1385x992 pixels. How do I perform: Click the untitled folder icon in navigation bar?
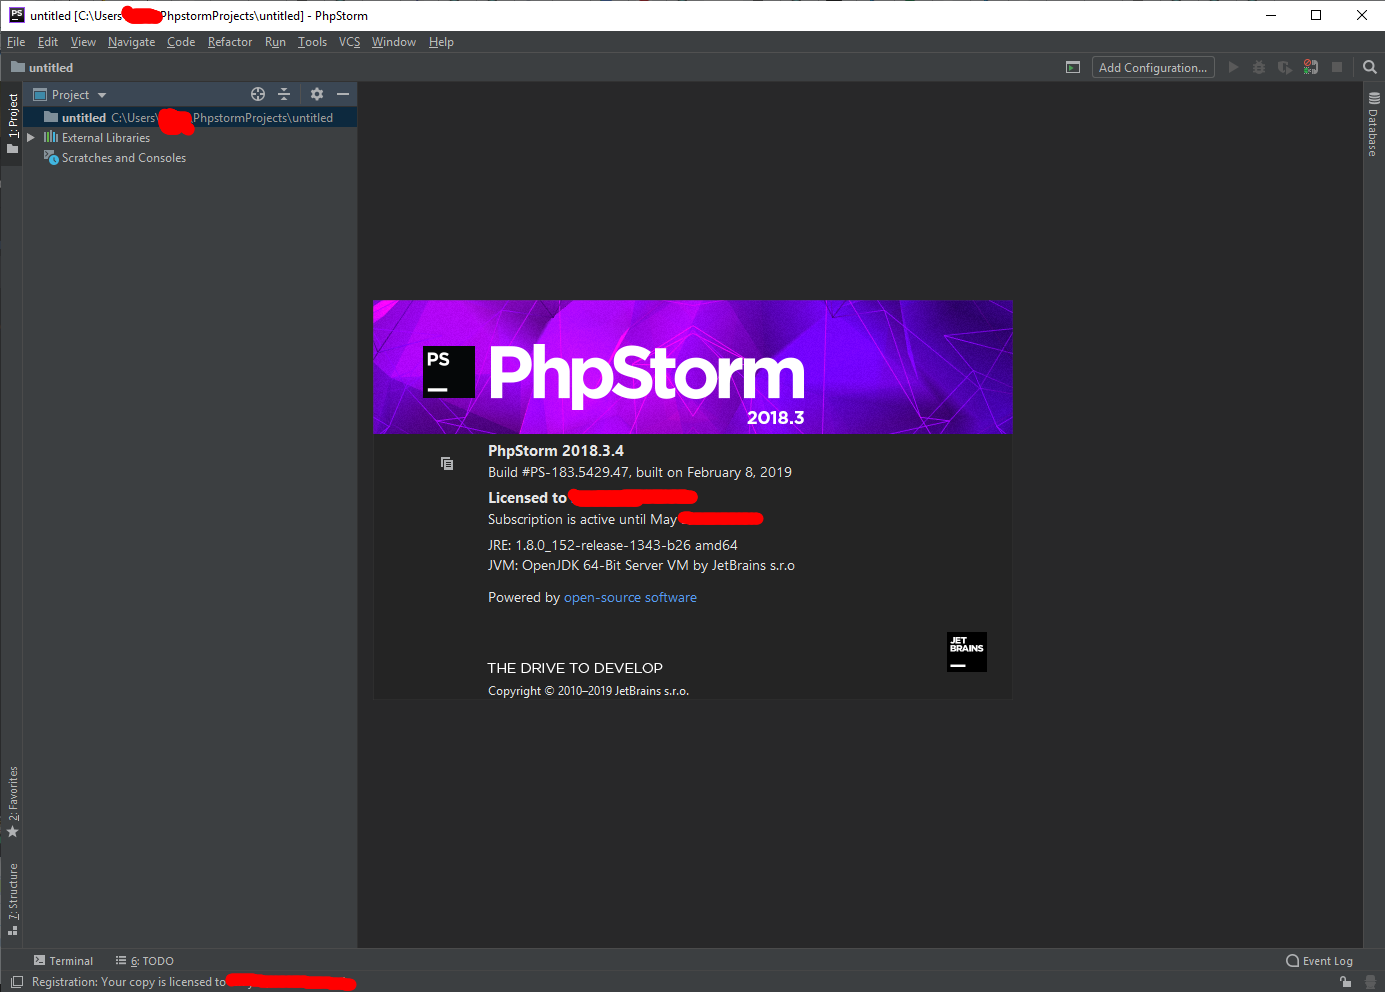tap(18, 67)
